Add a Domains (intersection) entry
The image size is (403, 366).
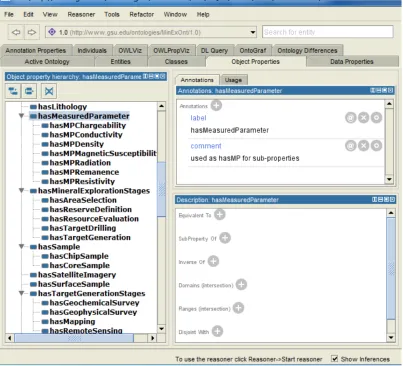[x=241, y=285]
